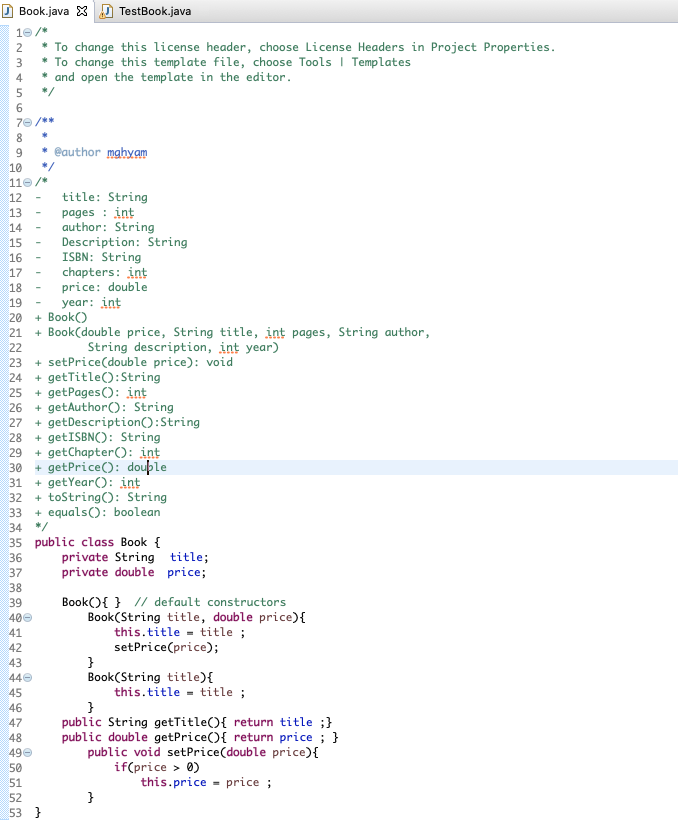Click 'private double price;' field declaration
Screen dimensions: 678x839
134,572
